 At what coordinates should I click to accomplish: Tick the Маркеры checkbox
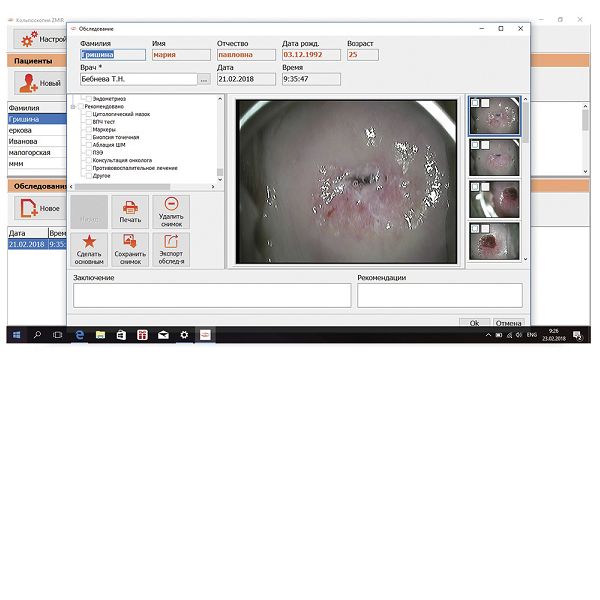coord(89,129)
